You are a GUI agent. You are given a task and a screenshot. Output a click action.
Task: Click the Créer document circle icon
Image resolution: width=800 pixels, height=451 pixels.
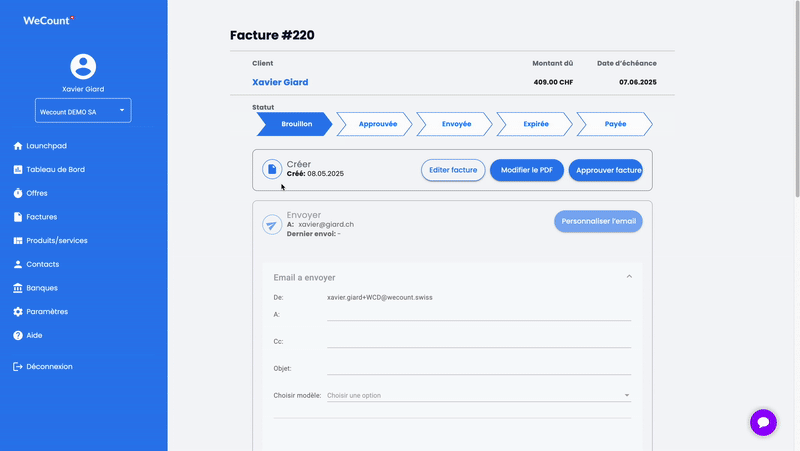(272, 169)
